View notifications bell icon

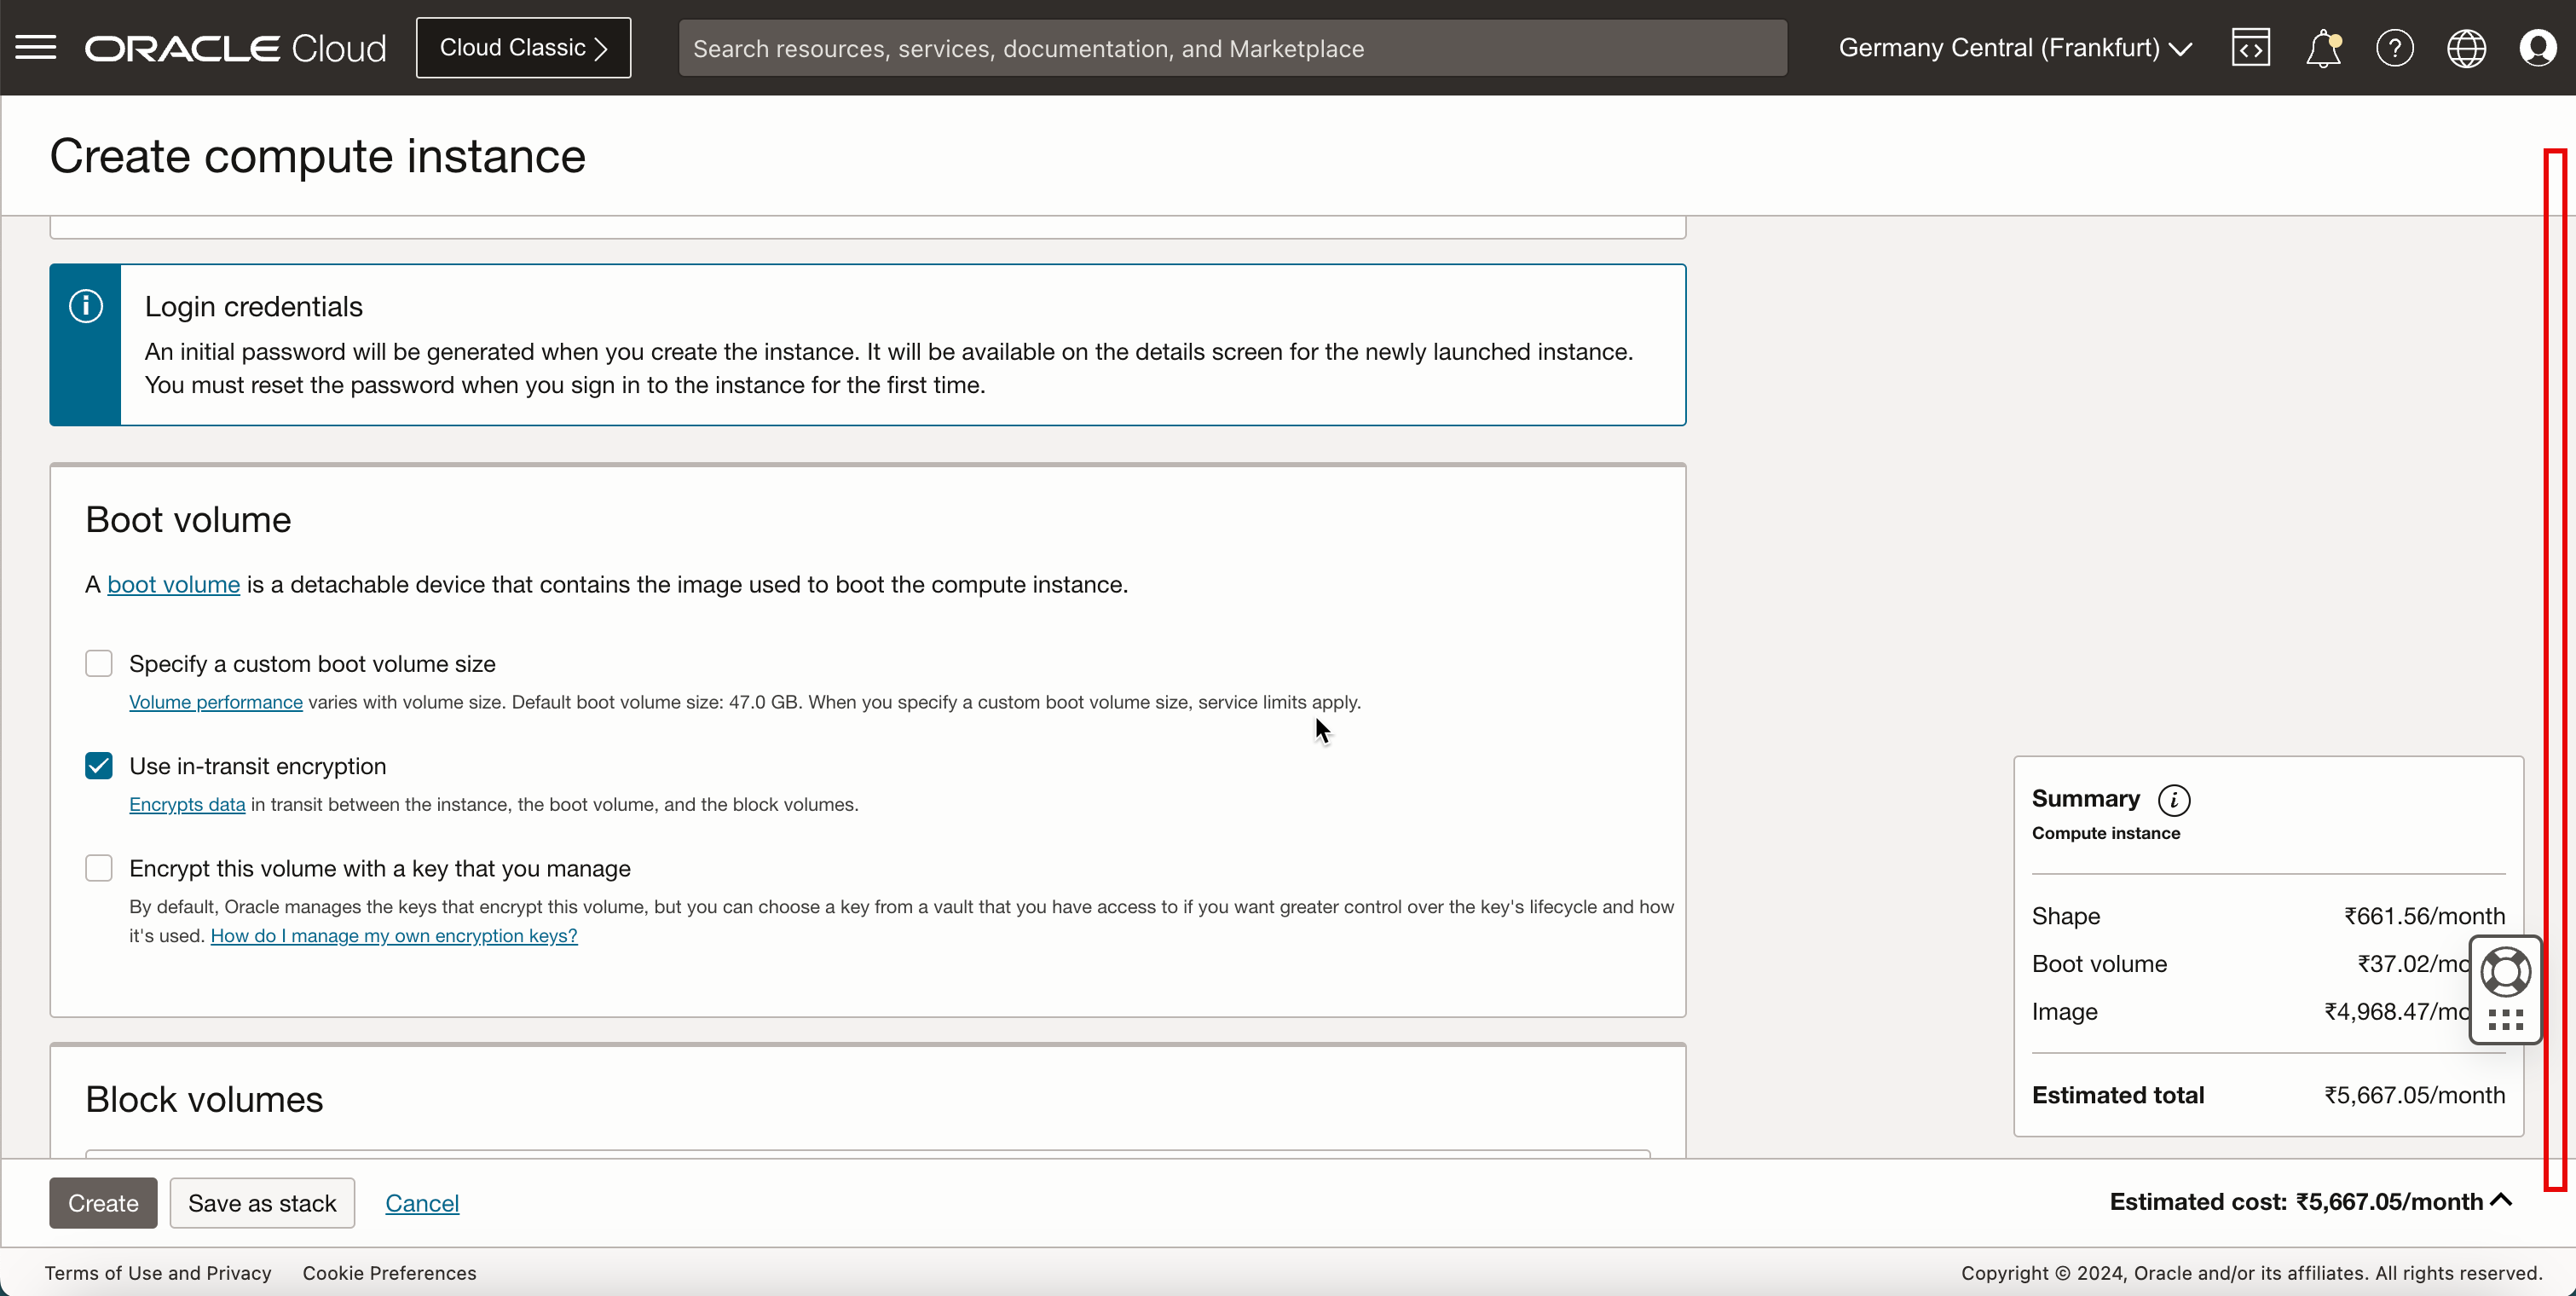click(2325, 48)
